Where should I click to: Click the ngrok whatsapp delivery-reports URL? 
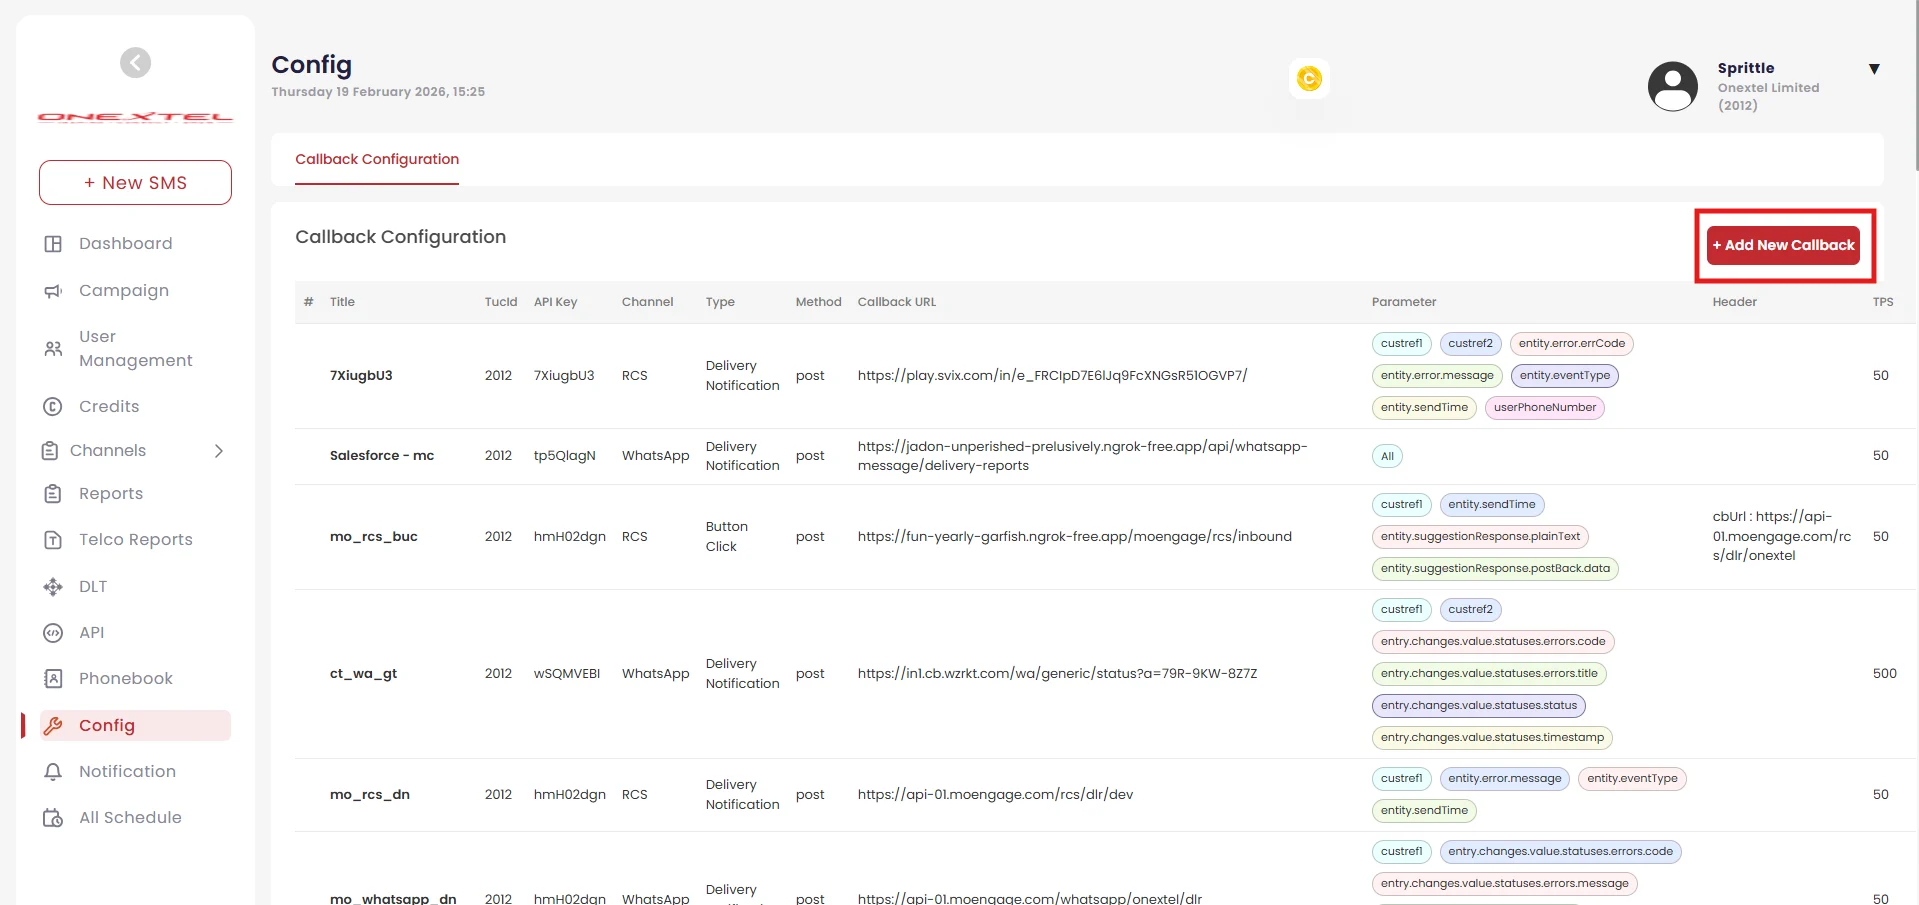(1082, 456)
